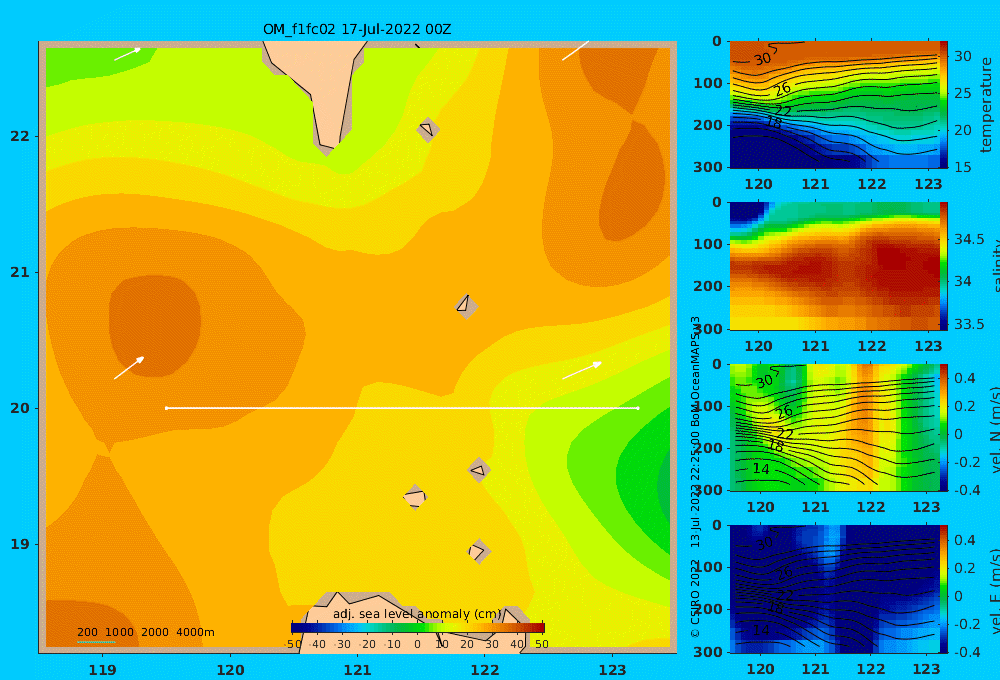Click latitude tick 21 on the main map
This screenshot has width=1000, height=680.
[x=20, y=272]
